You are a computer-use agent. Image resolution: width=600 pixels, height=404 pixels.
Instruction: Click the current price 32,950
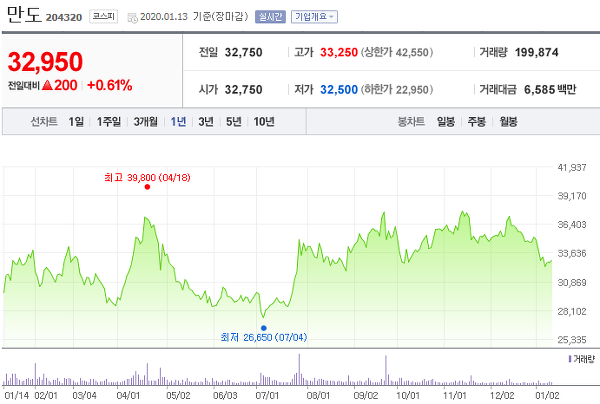[45, 62]
